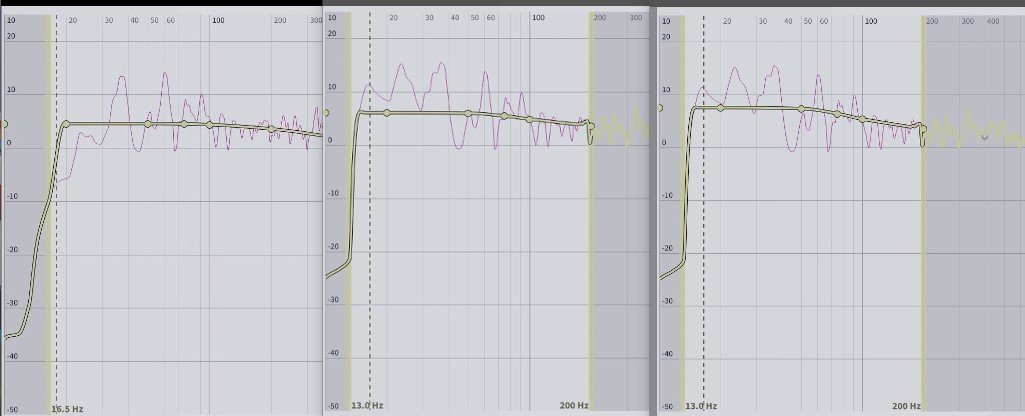Click left graph target point below 50 Hz mark
Screen dimensions: 1025x416
(x=148, y=124)
